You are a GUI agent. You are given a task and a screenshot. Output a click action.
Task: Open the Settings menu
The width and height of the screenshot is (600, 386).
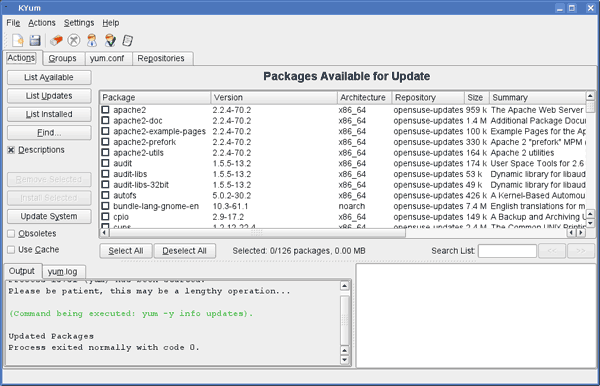[79, 23]
